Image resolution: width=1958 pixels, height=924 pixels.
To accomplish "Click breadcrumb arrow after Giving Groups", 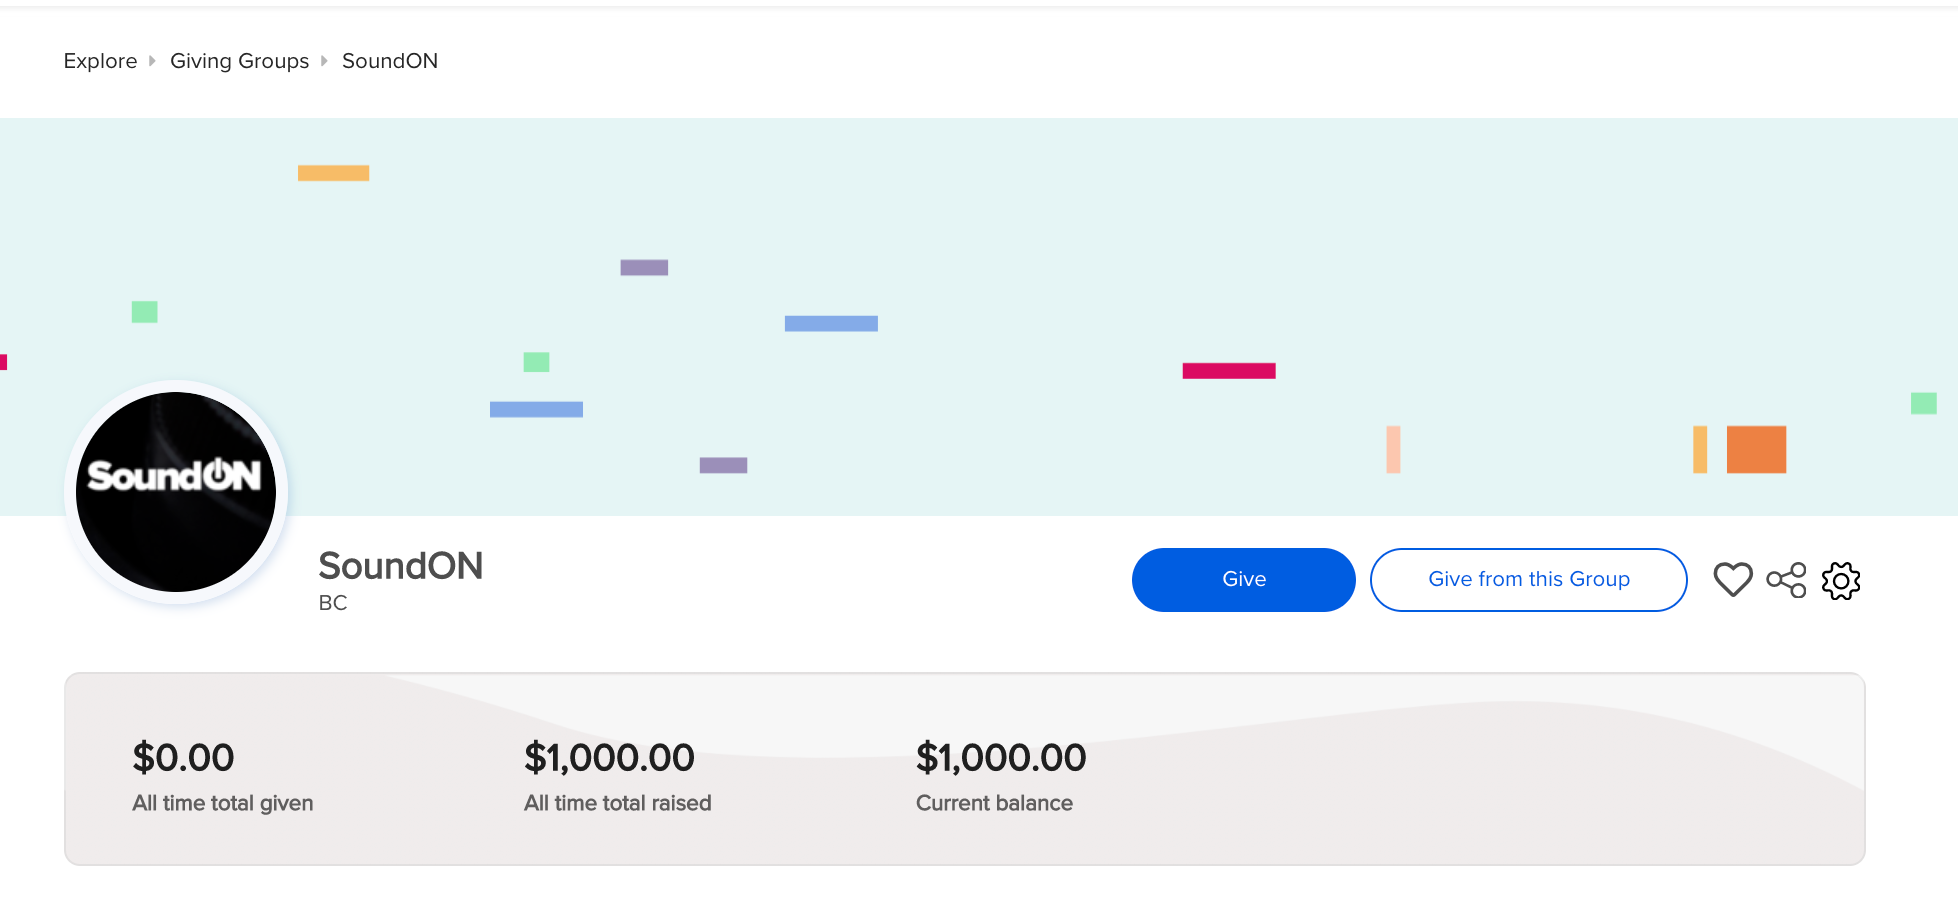I will pos(324,61).
